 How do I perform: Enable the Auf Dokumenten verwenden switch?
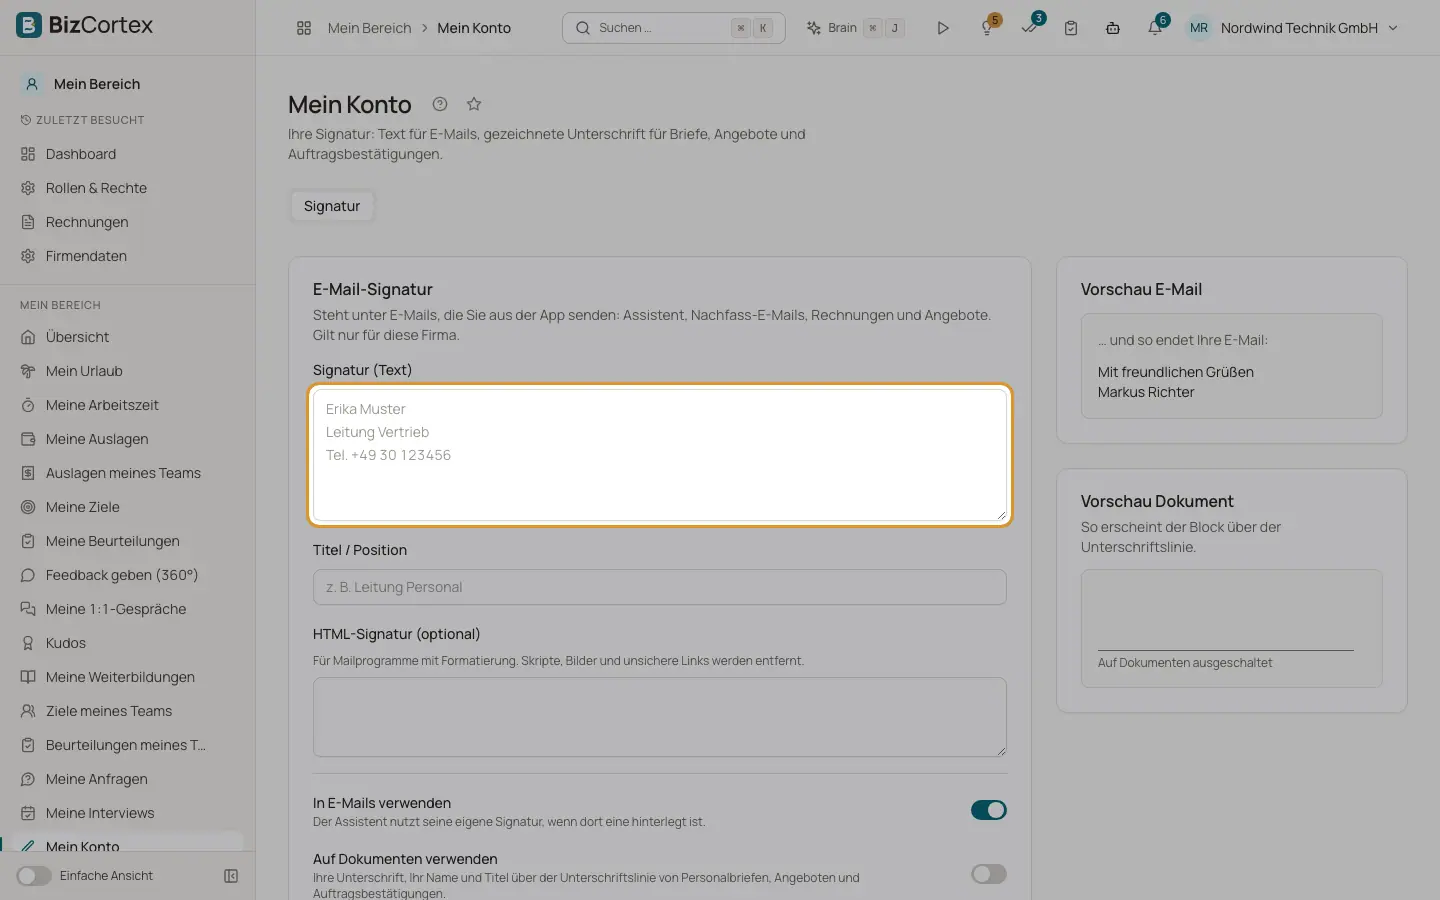(989, 874)
